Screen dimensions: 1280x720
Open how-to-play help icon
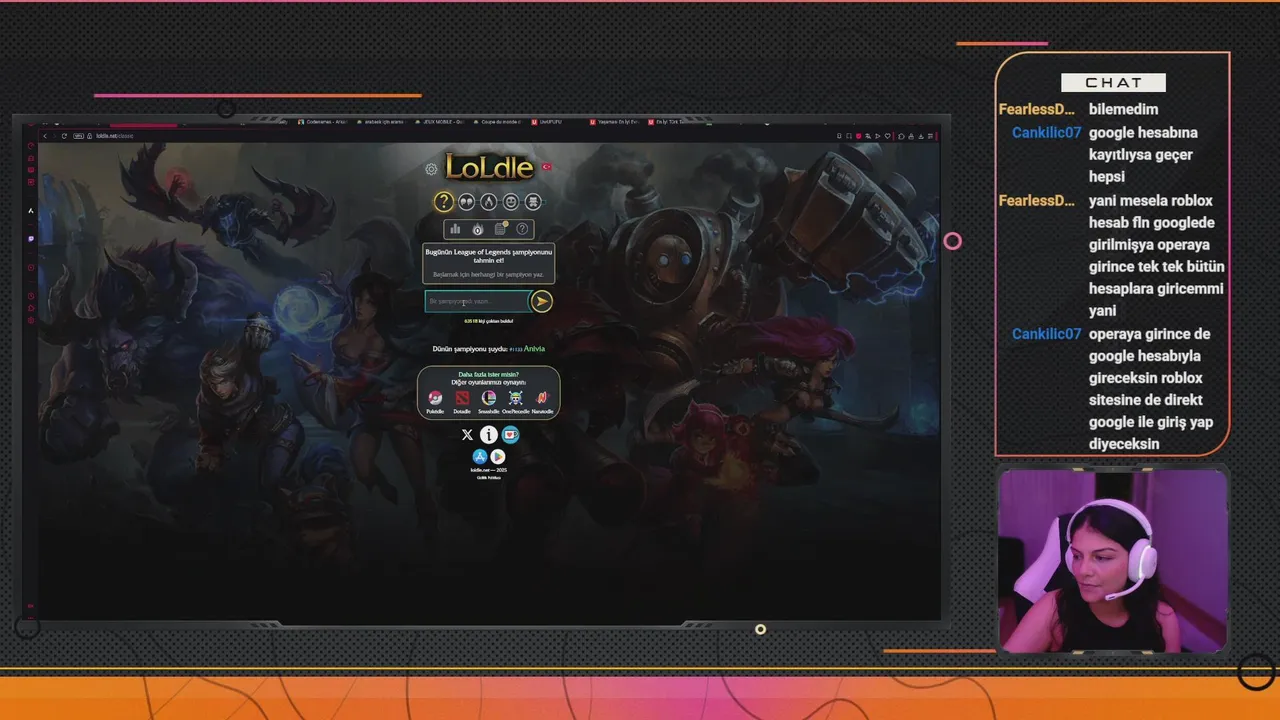pos(522,229)
